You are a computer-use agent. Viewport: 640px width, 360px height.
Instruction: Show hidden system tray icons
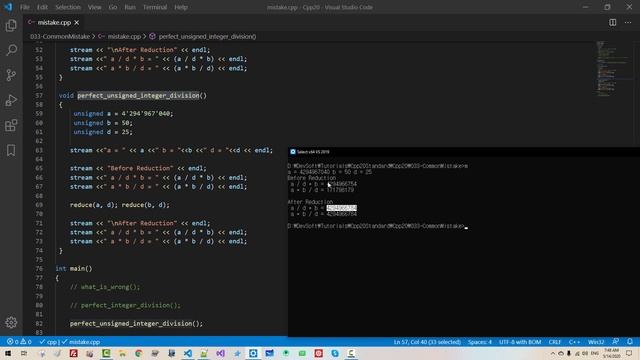tap(553, 353)
